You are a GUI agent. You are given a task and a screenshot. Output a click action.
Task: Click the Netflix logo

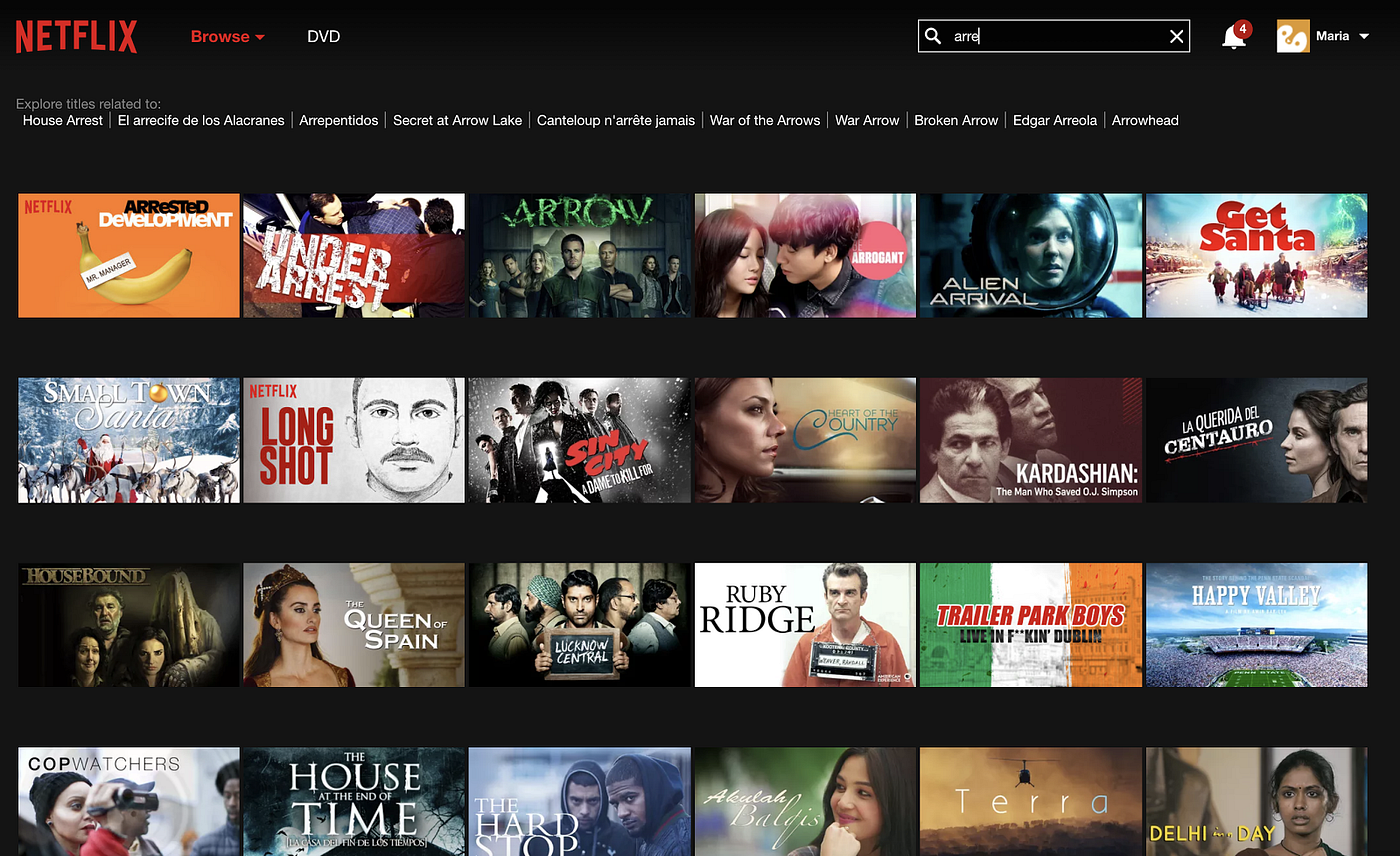[x=76, y=37]
